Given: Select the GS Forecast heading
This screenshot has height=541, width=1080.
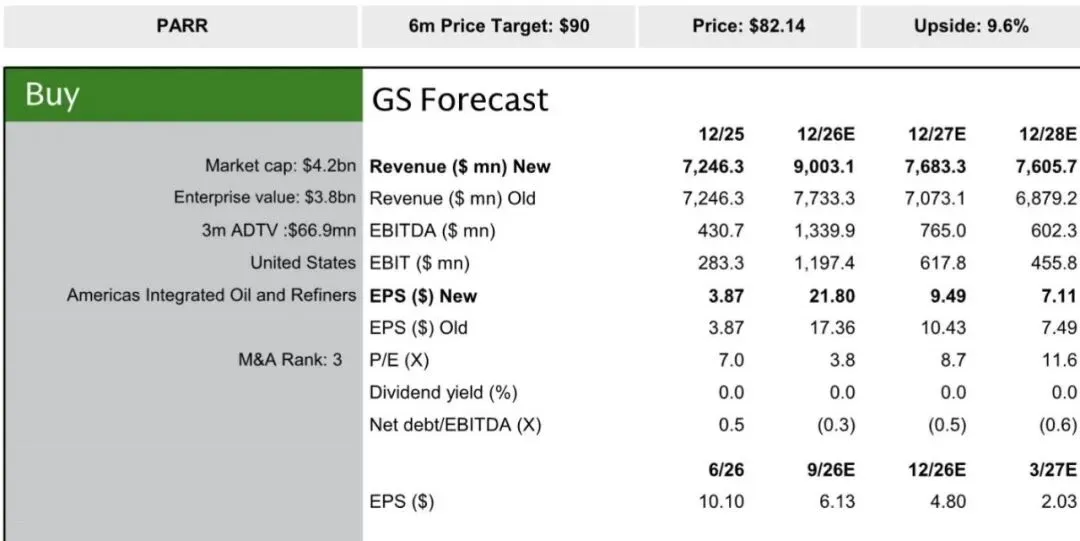Looking at the screenshot, I should (460, 100).
